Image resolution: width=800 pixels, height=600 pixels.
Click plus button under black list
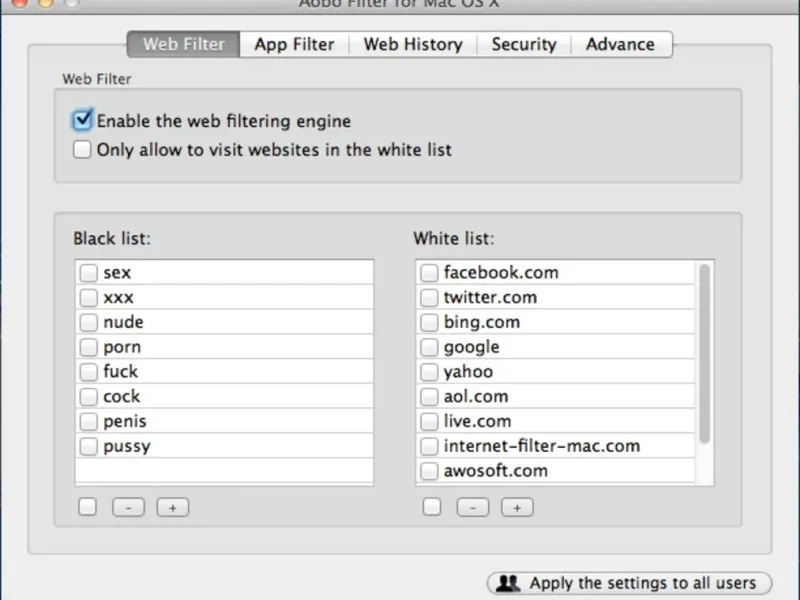172,508
